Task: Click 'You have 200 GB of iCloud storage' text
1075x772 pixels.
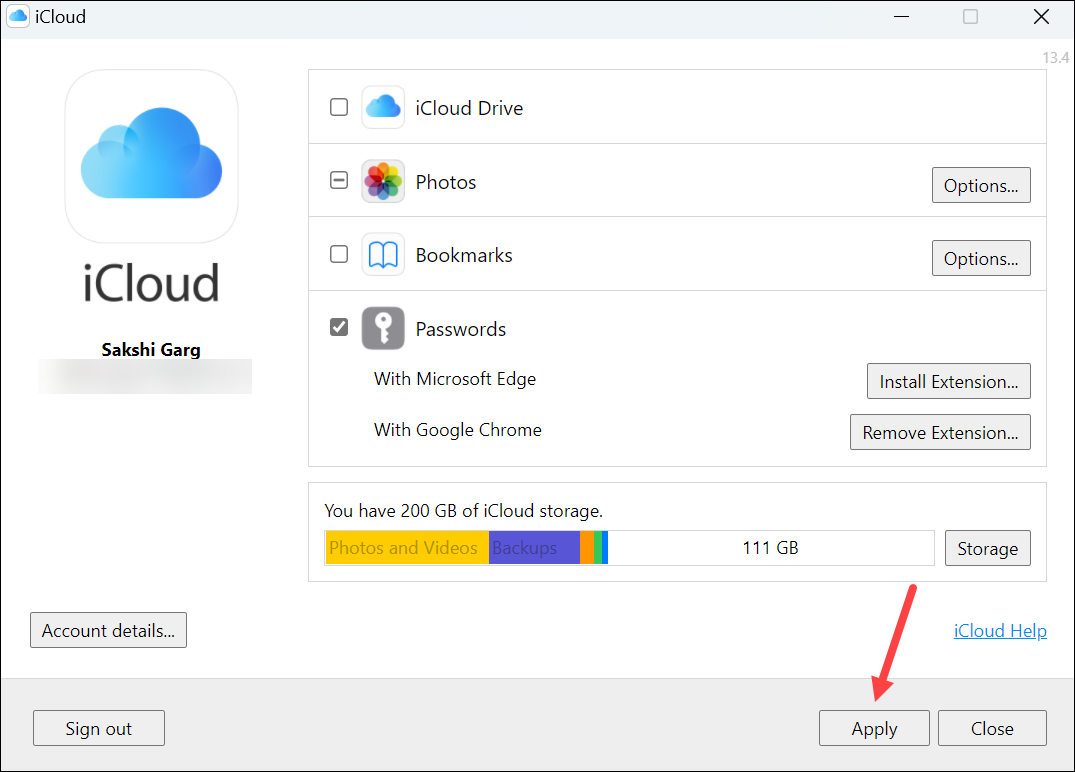Action: click(463, 511)
